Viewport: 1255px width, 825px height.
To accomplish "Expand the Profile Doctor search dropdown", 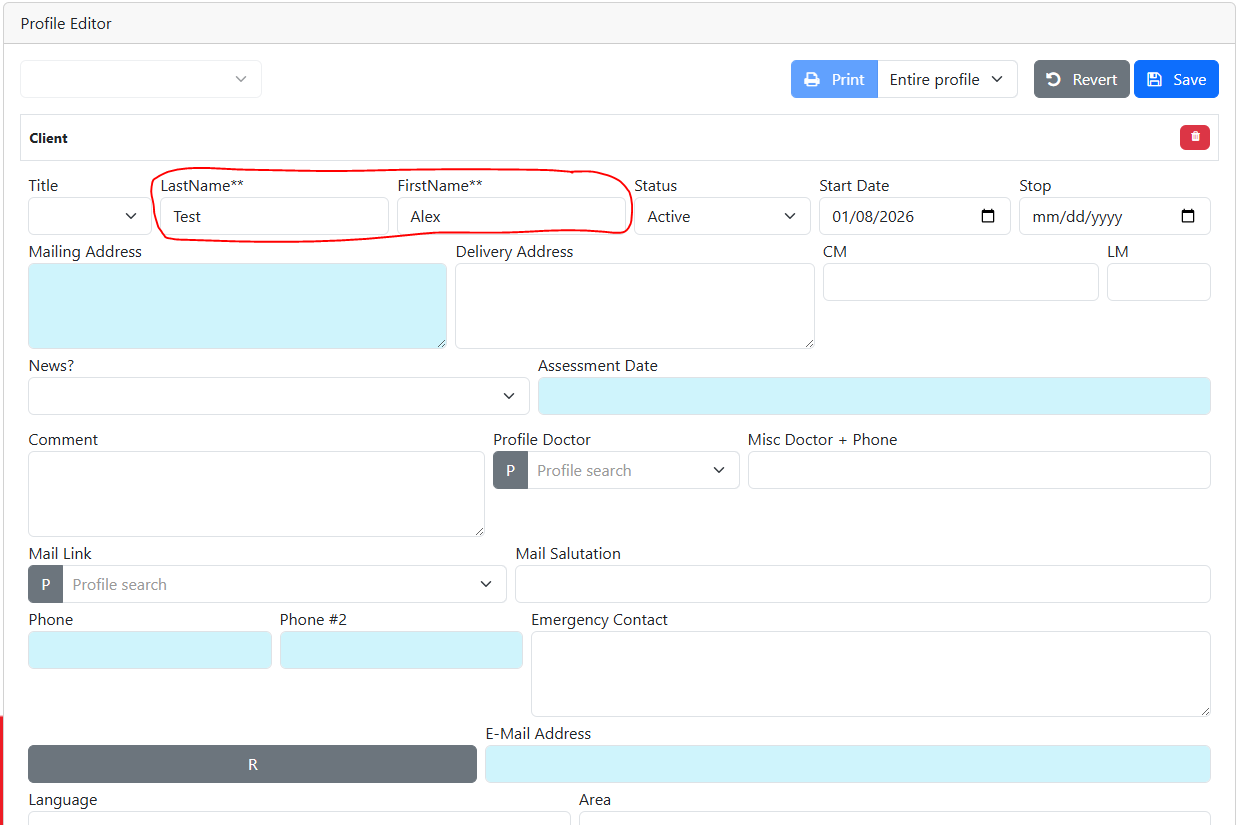I will 633,470.
